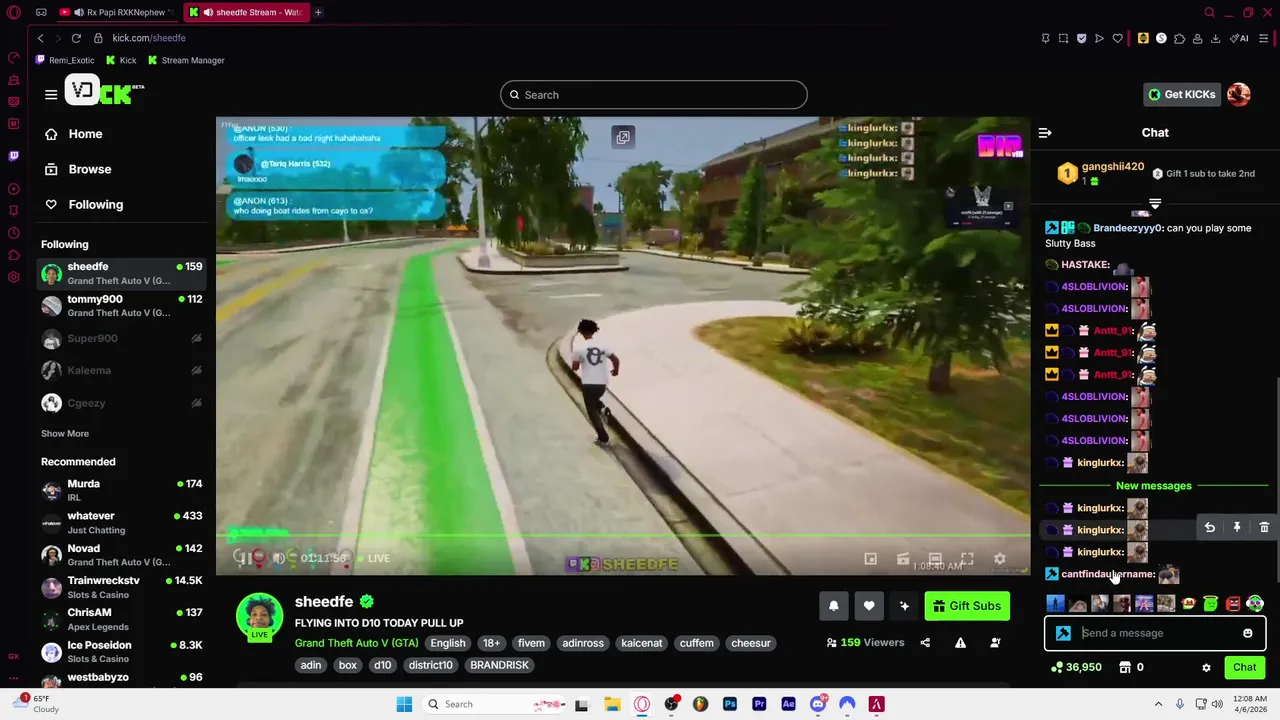Open the channel shop icon
The image size is (1280, 720).
(1125, 667)
